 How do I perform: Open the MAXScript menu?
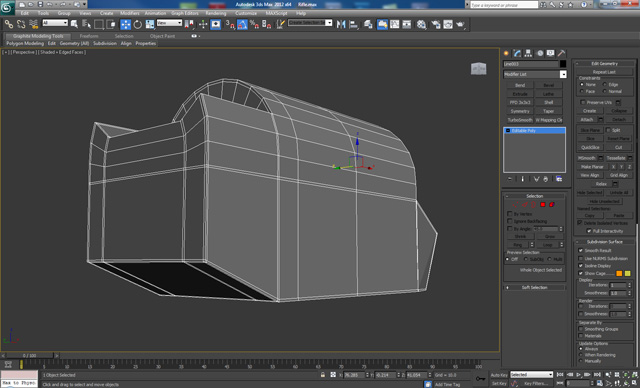coord(276,13)
